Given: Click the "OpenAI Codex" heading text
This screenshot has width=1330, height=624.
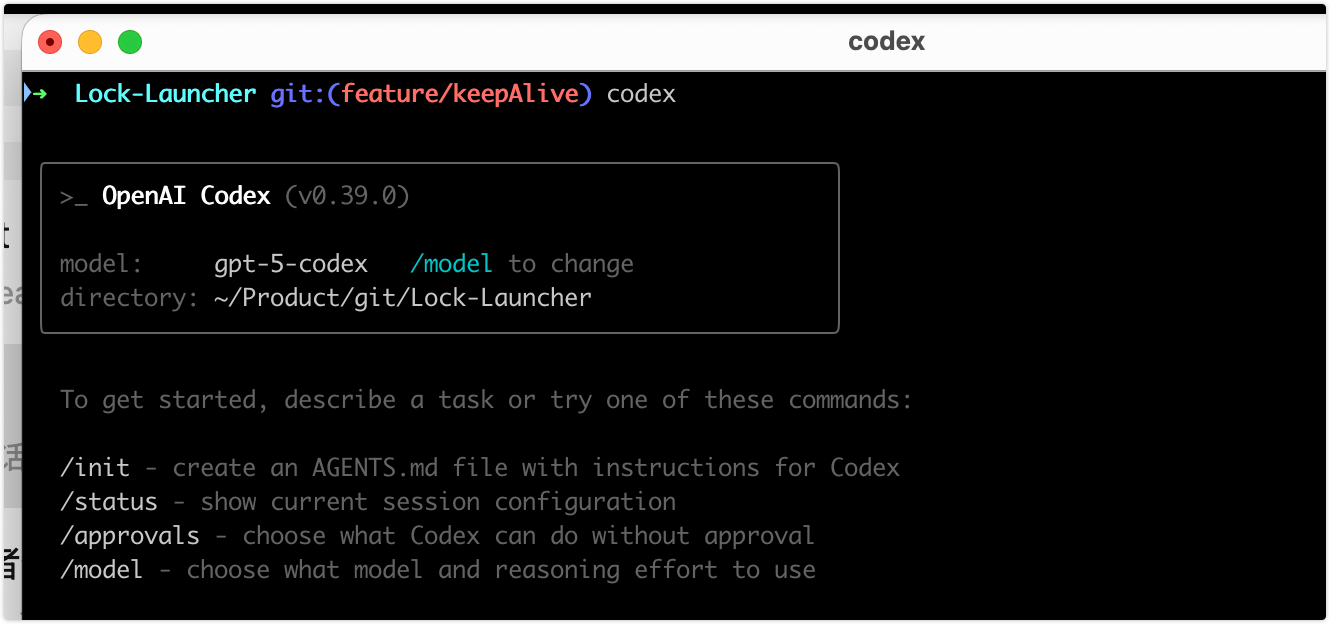Looking at the screenshot, I should tap(186, 196).
